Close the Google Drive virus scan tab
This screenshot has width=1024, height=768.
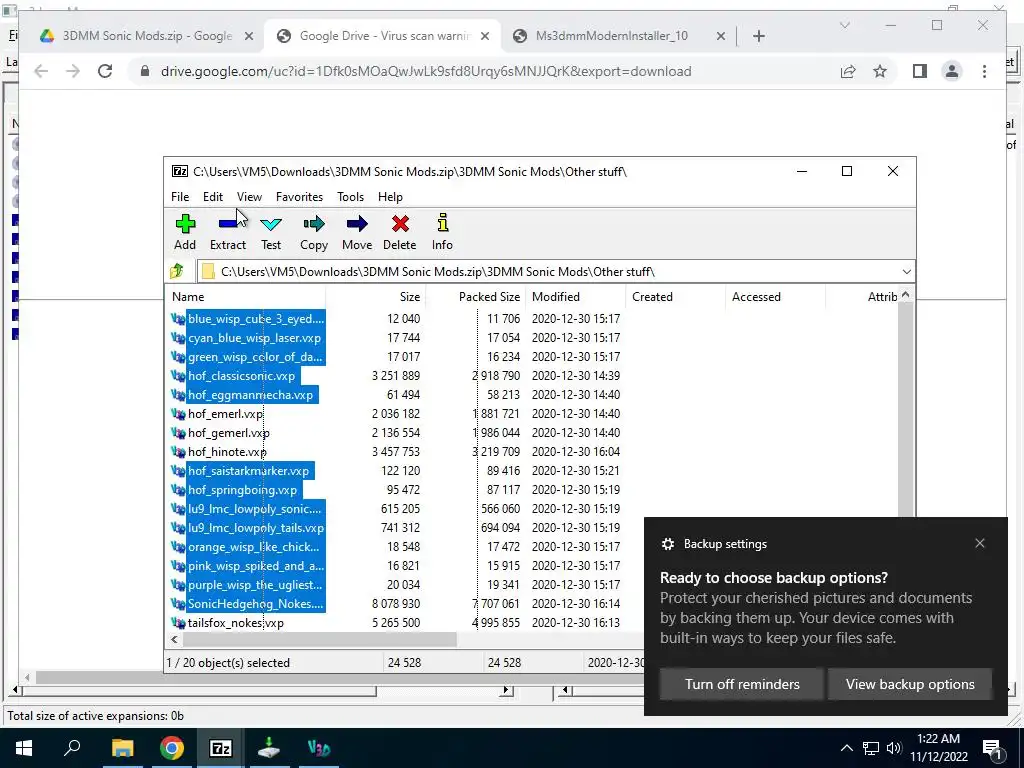click(485, 36)
